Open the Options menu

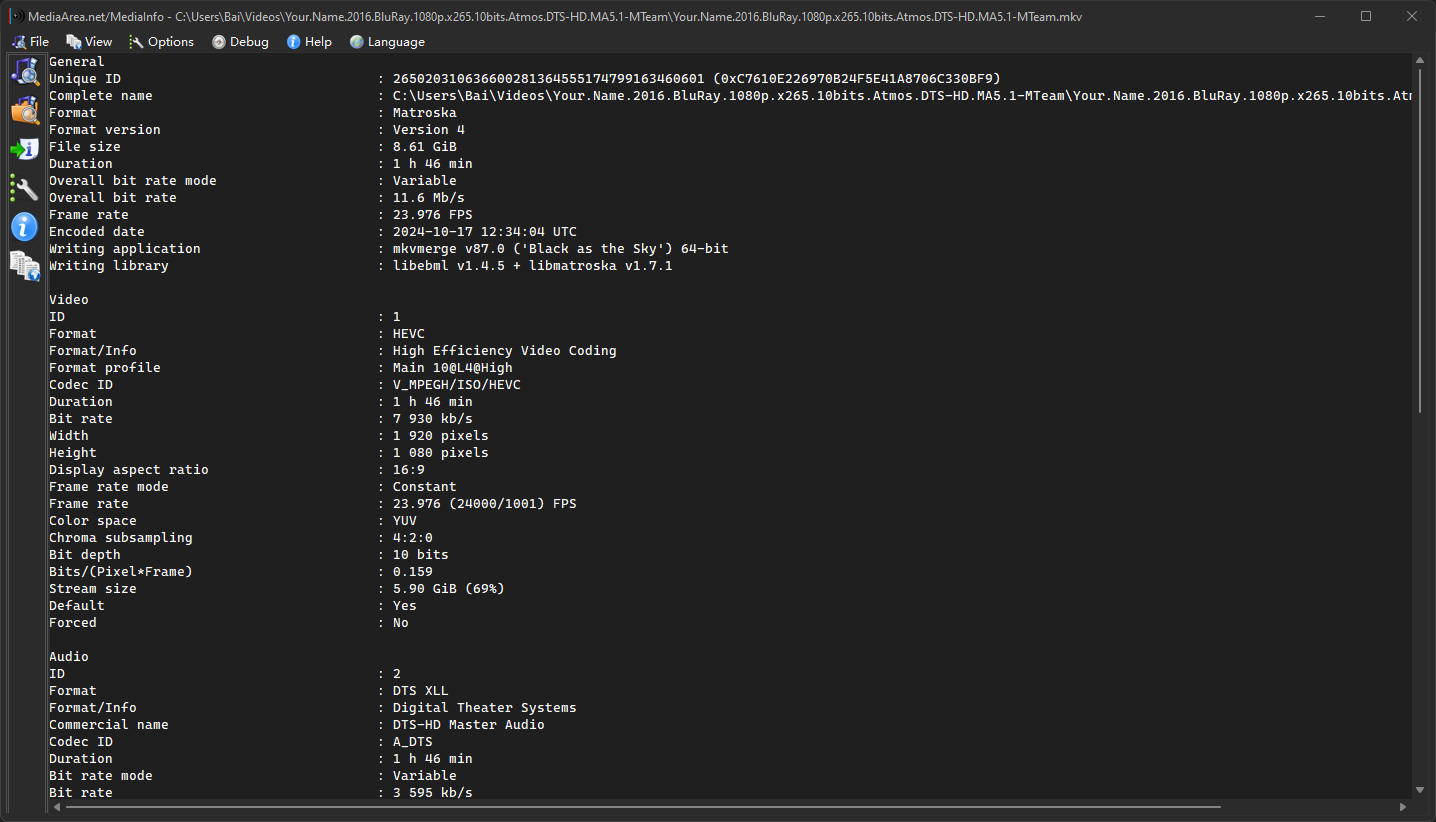(x=161, y=42)
